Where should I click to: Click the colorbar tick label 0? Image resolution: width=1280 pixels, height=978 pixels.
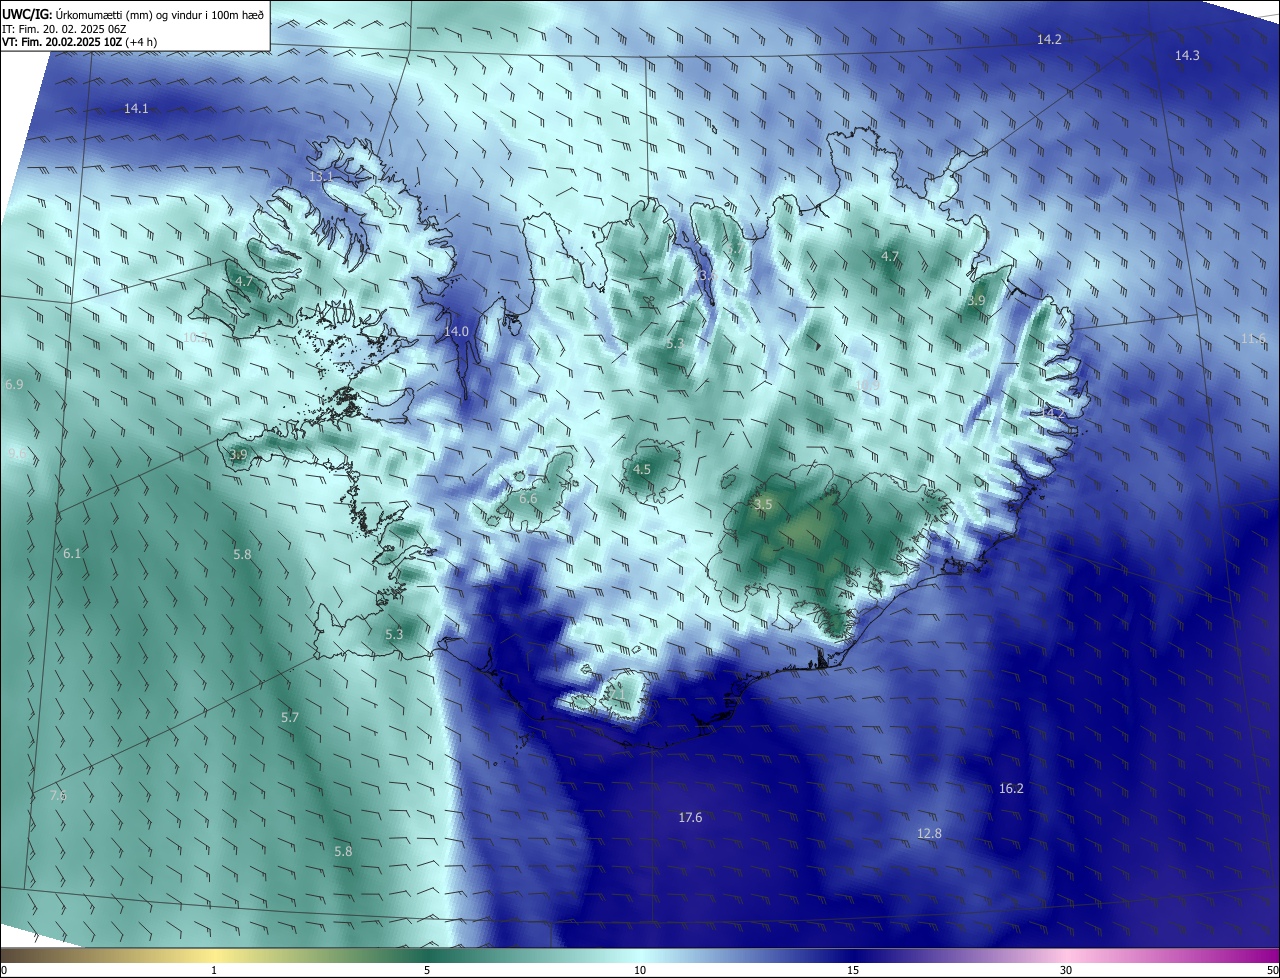click(x=4, y=970)
